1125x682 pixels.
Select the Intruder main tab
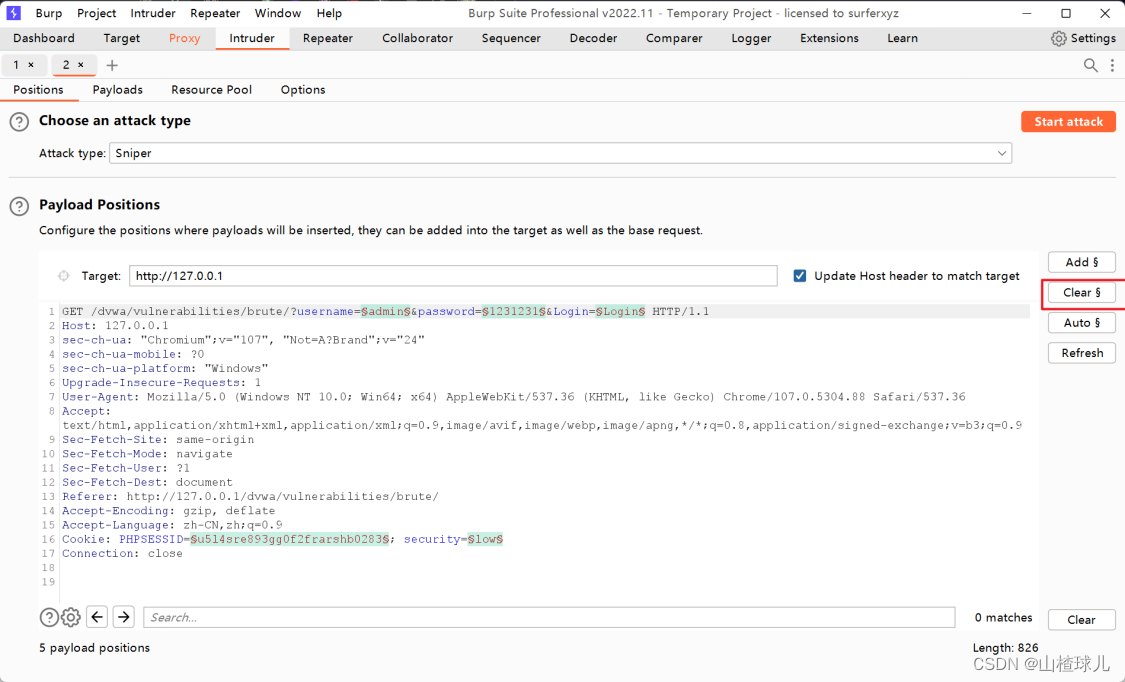(252, 38)
